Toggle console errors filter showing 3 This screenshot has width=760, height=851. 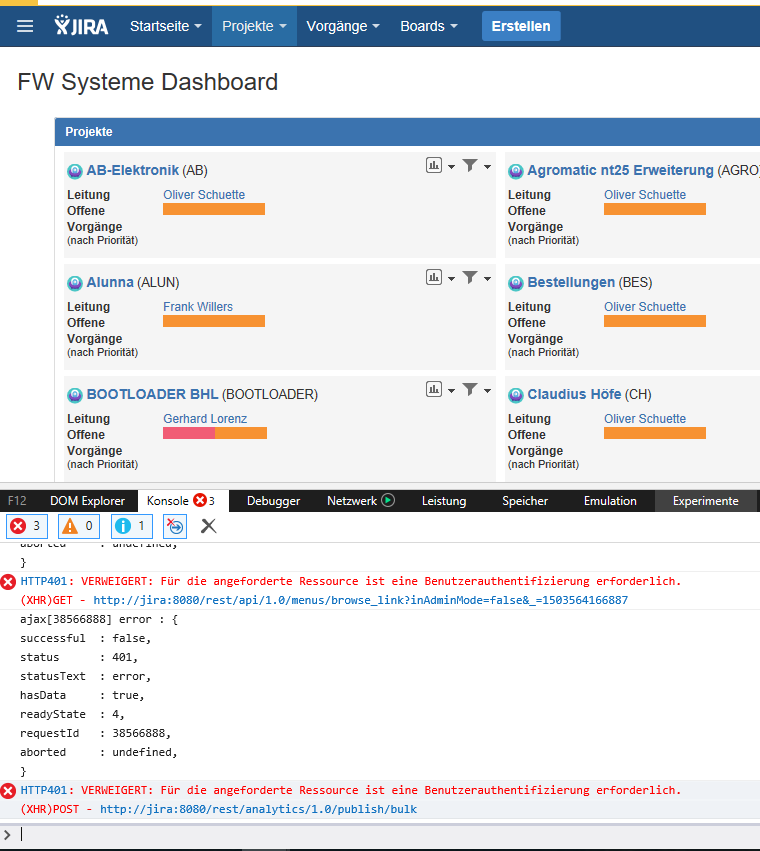pos(27,526)
